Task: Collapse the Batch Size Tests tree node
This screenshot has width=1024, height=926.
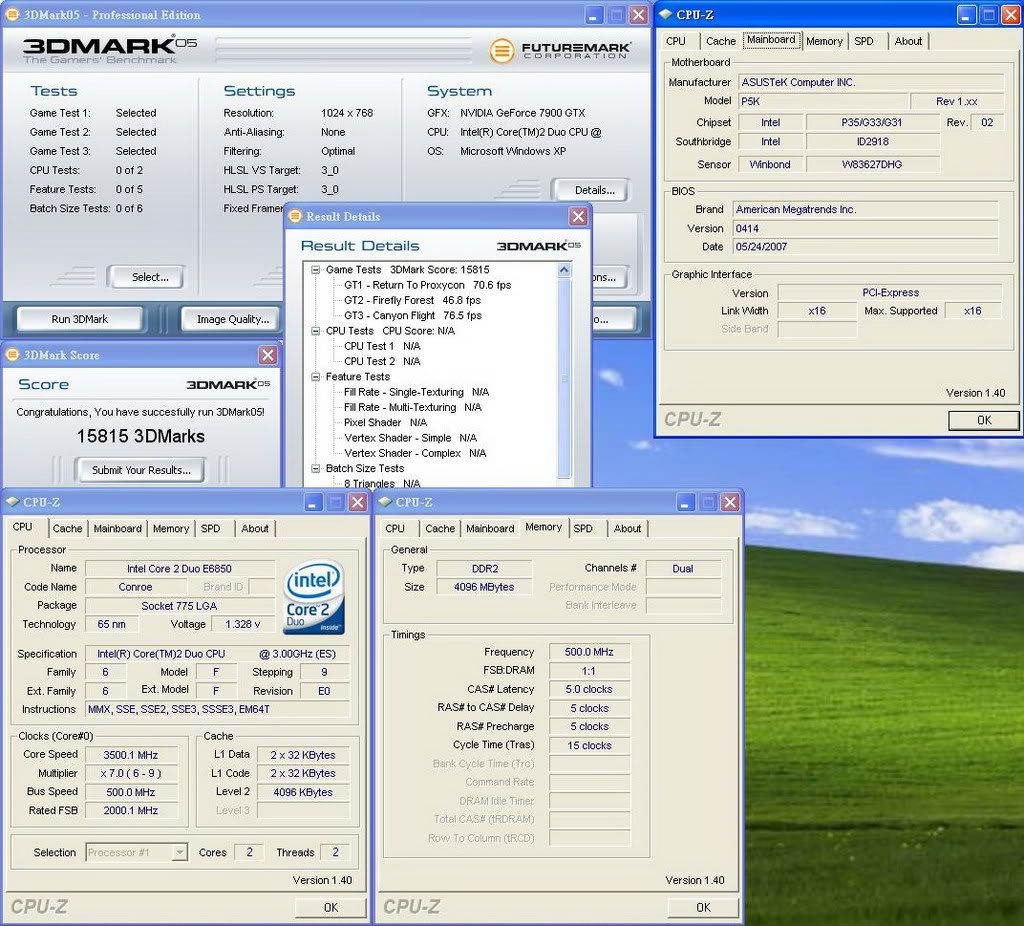Action: [x=316, y=468]
